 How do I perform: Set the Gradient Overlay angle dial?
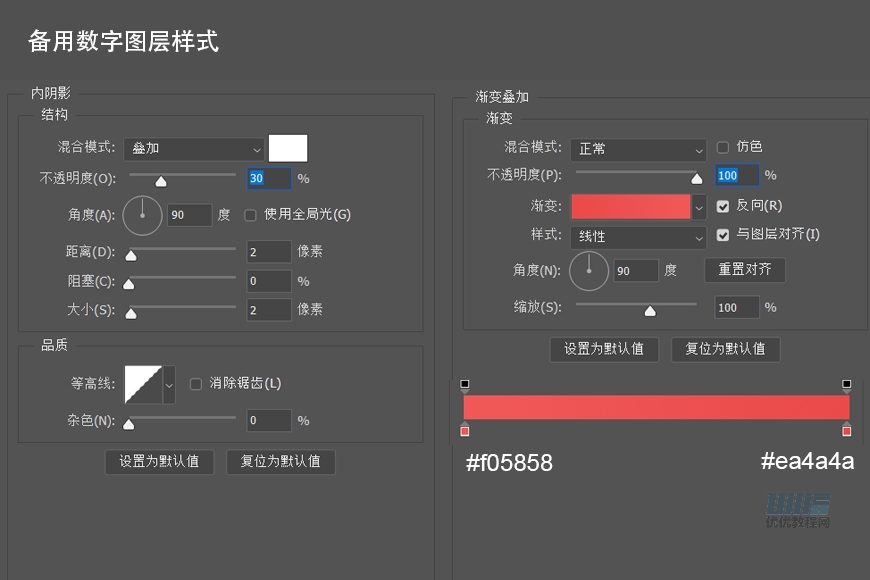[589, 270]
